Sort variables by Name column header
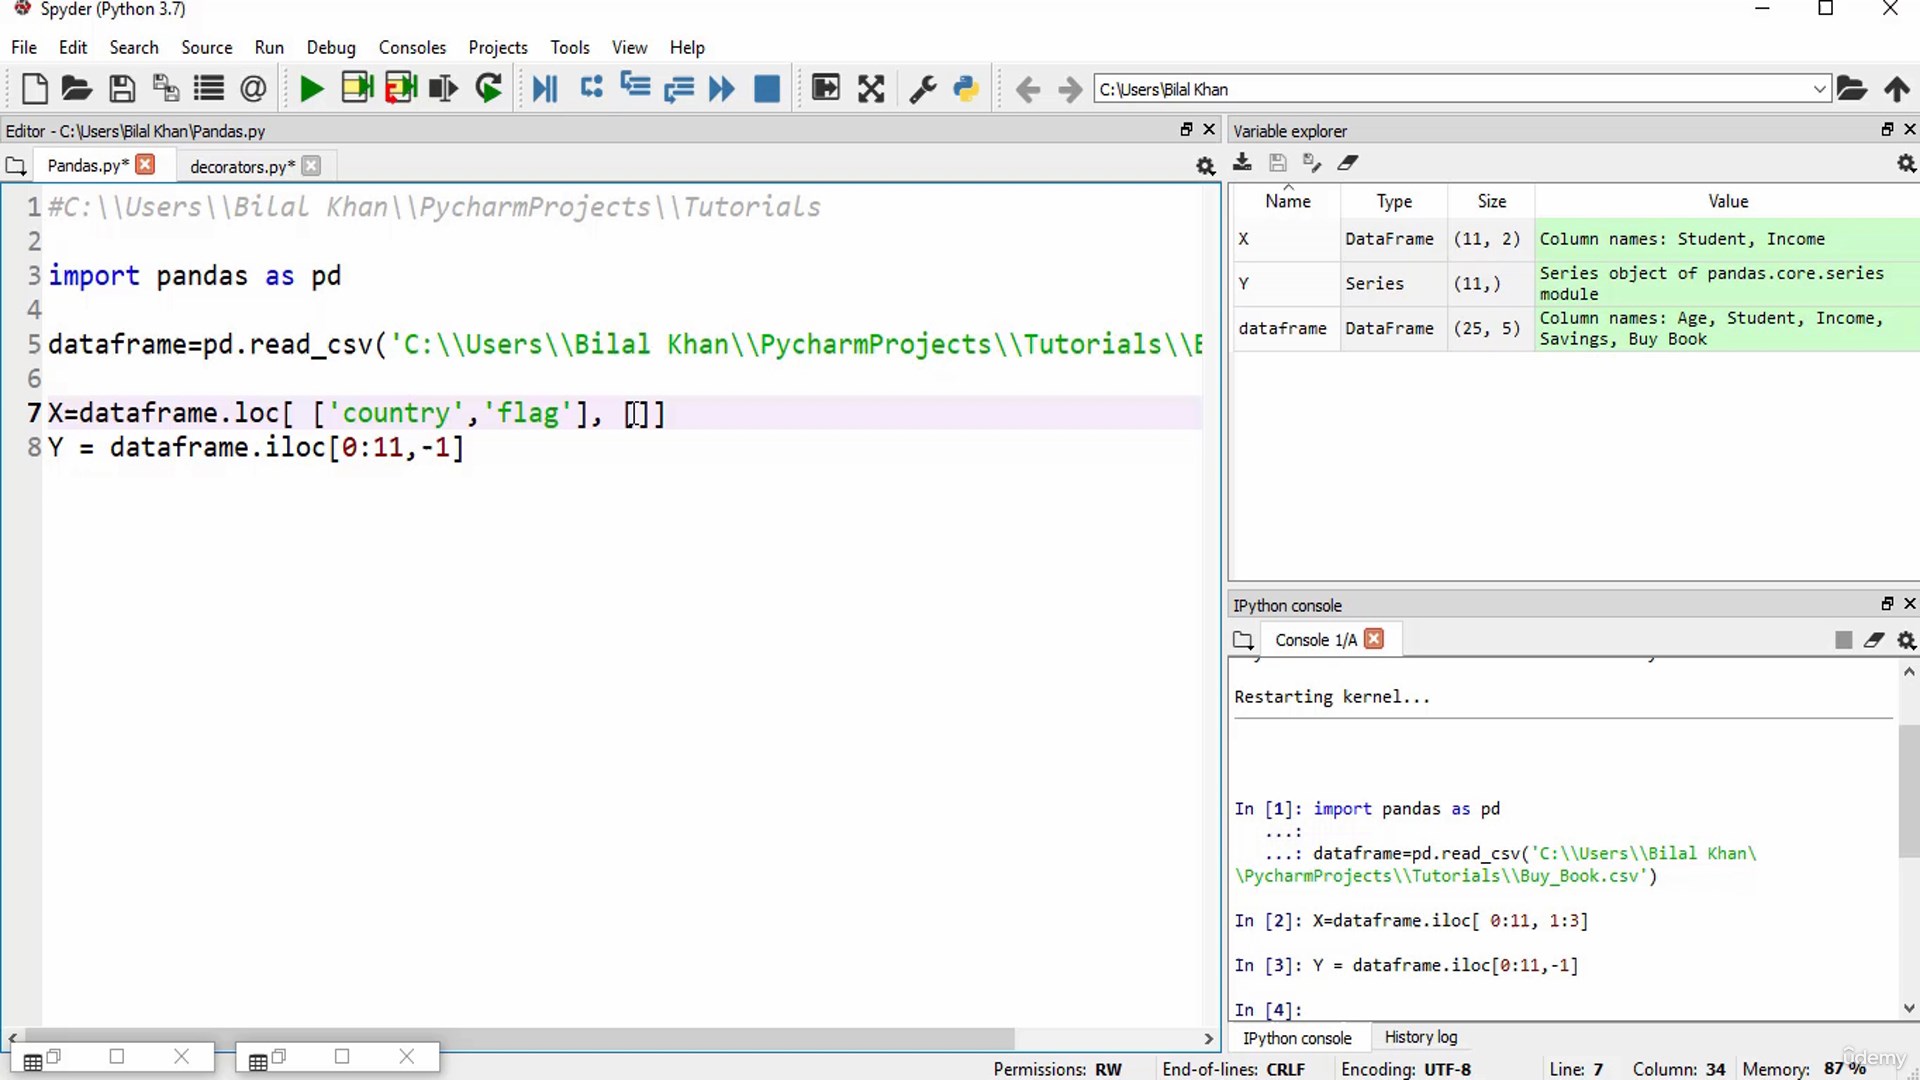The width and height of the screenshot is (1920, 1080). click(x=1287, y=201)
